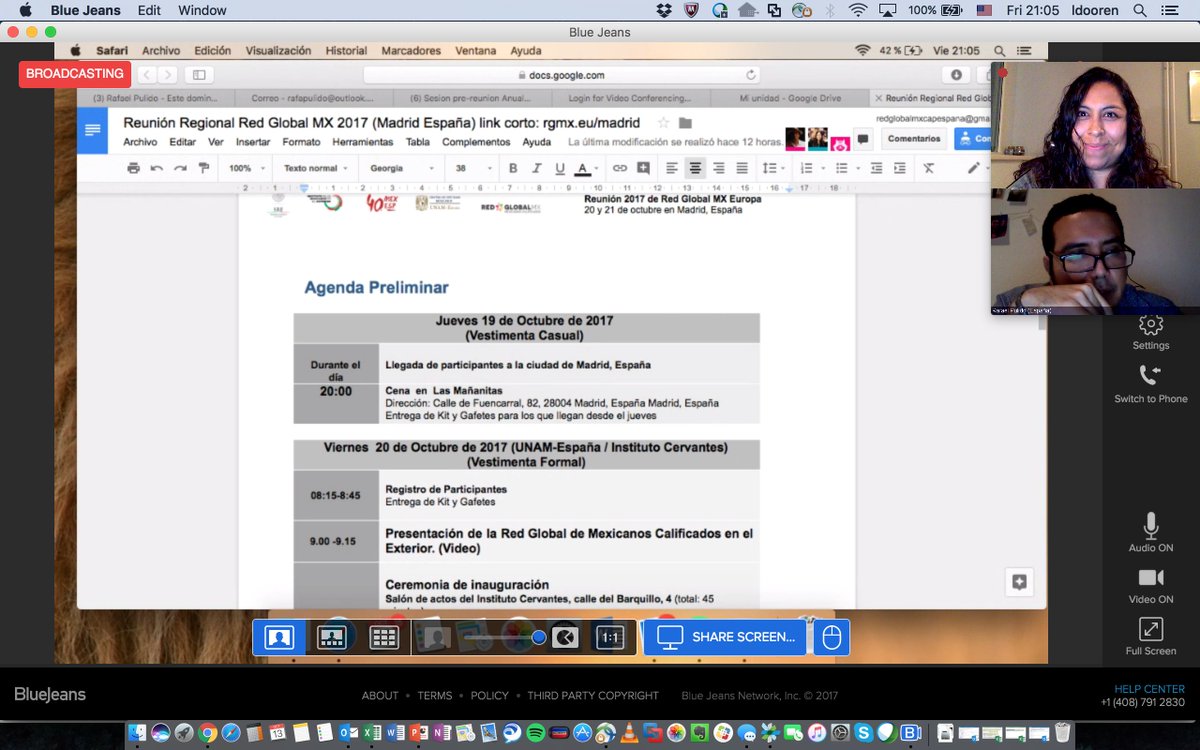Open POLICY footer link
Viewport: 1200px width, 750px height.
[x=490, y=695]
